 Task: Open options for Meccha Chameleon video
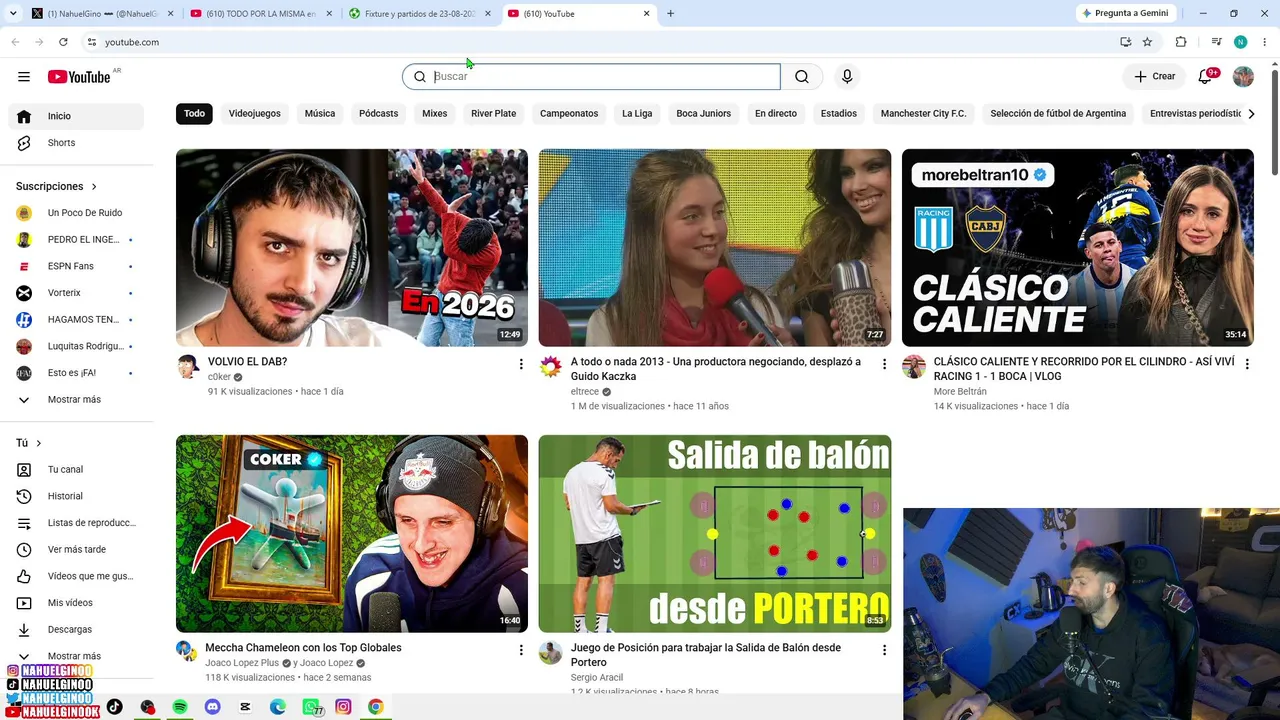[x=521, y=650]
